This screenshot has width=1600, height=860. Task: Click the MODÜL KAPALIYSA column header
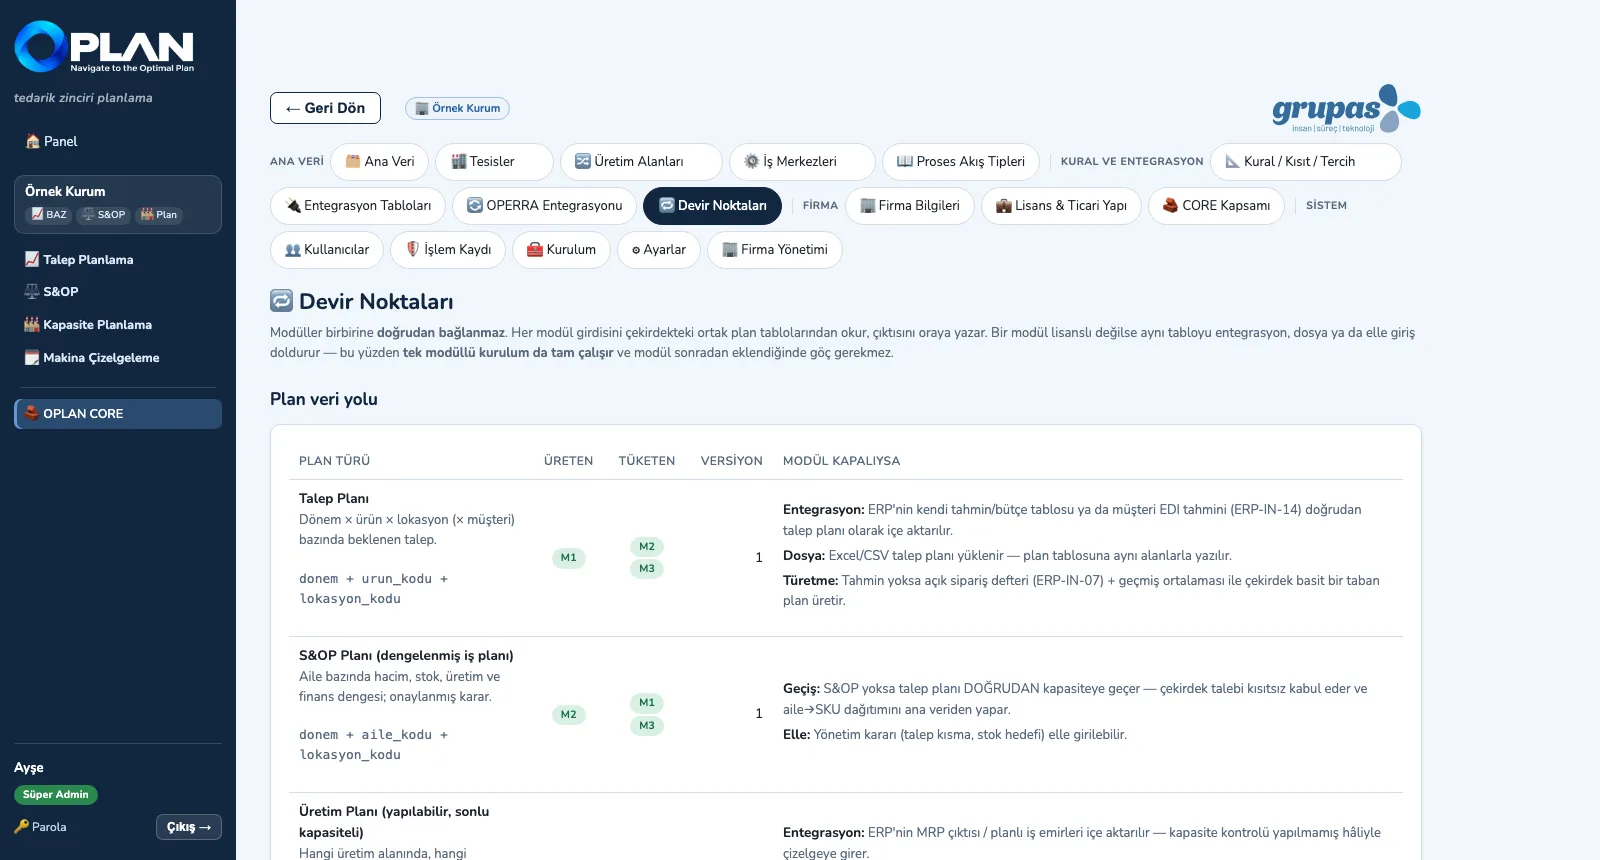coord(841,461)
